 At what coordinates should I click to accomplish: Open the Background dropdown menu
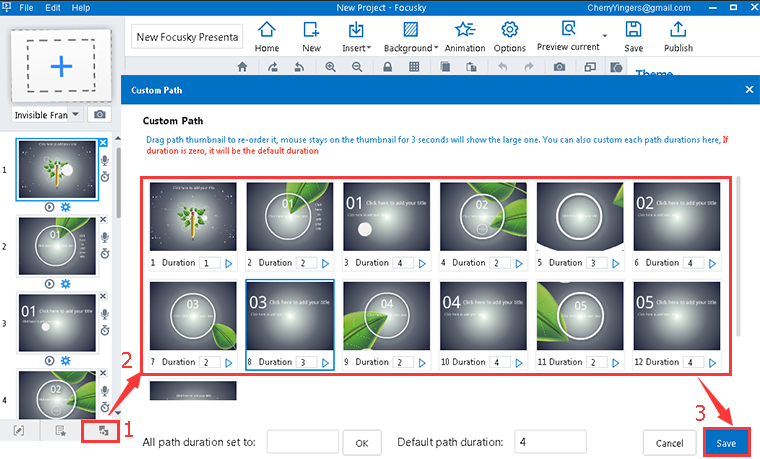point(410,47)
